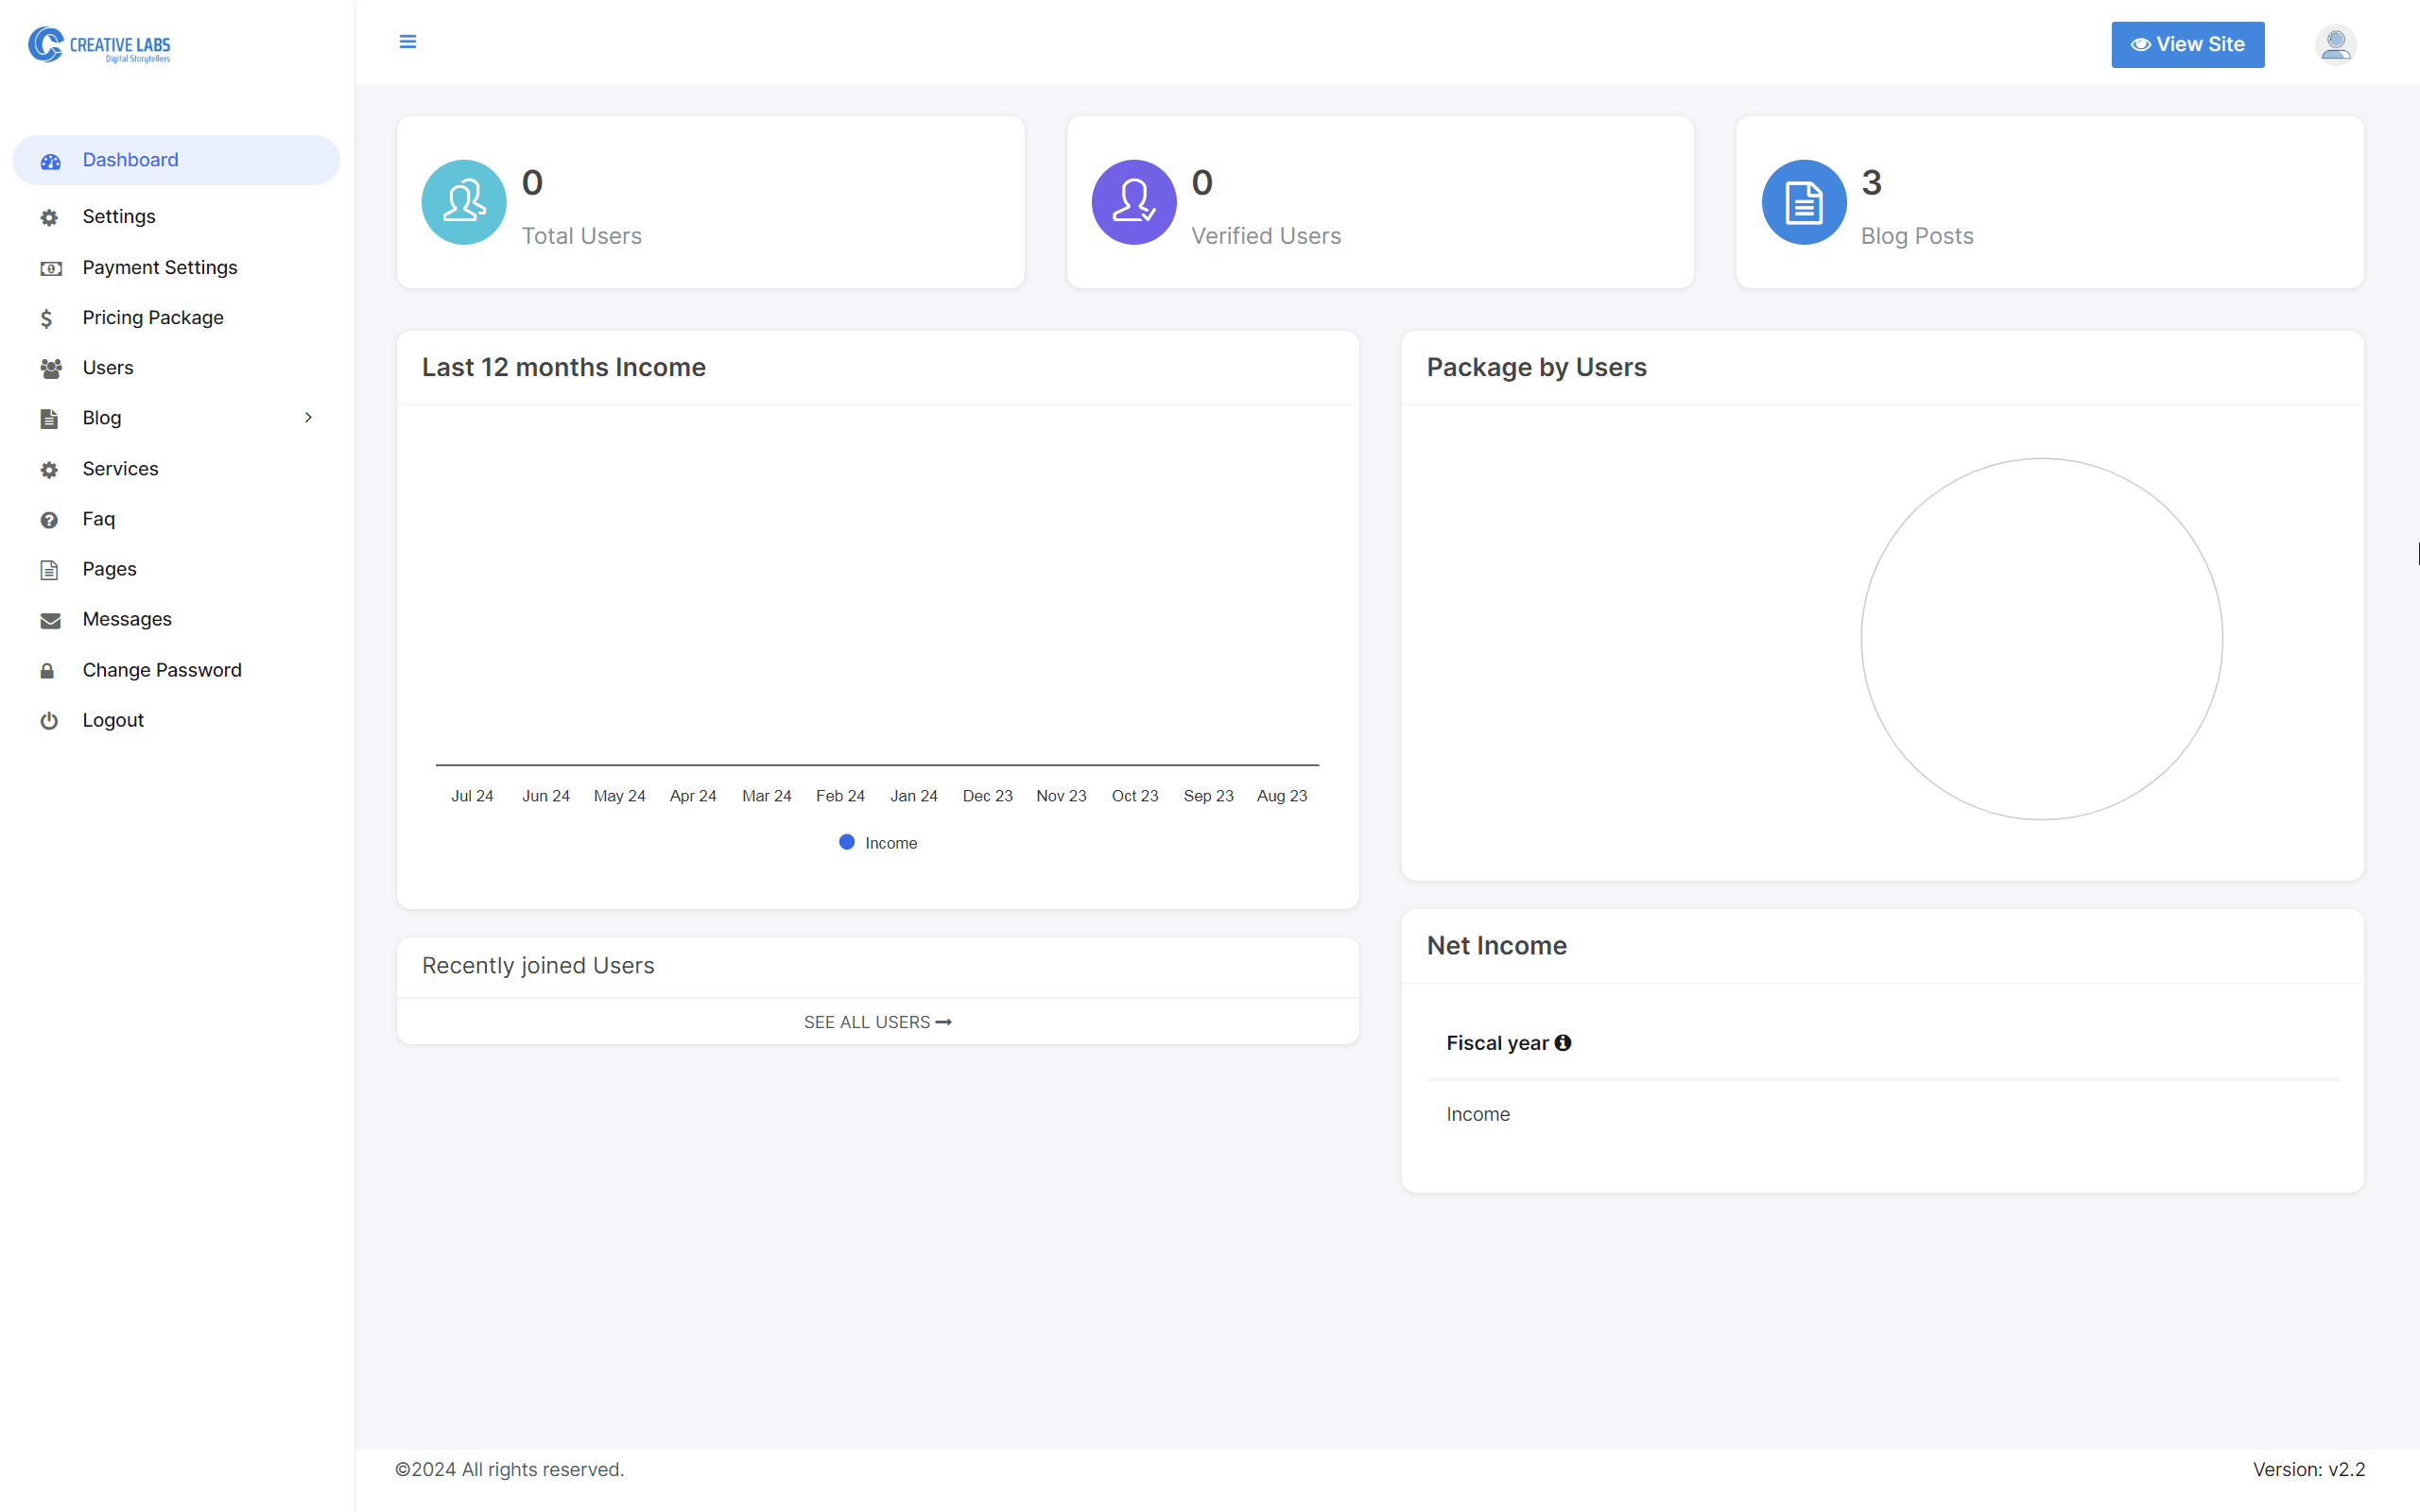Image resolution: width=2420 pixels, height=1512 pixels.
Task: Toggle the Income legend on the chart
Action: tap(877, 842)
